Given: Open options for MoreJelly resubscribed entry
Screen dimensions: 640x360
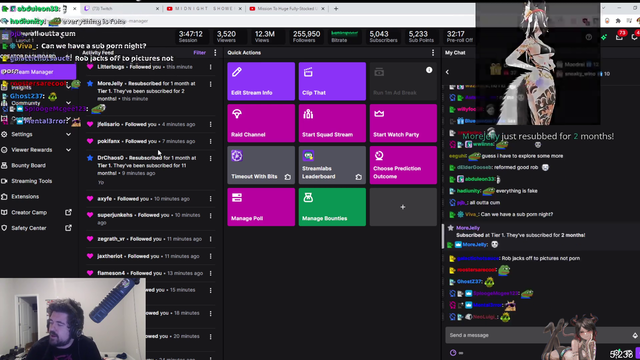Looking at the screenshot, I should tap(211, 84).
